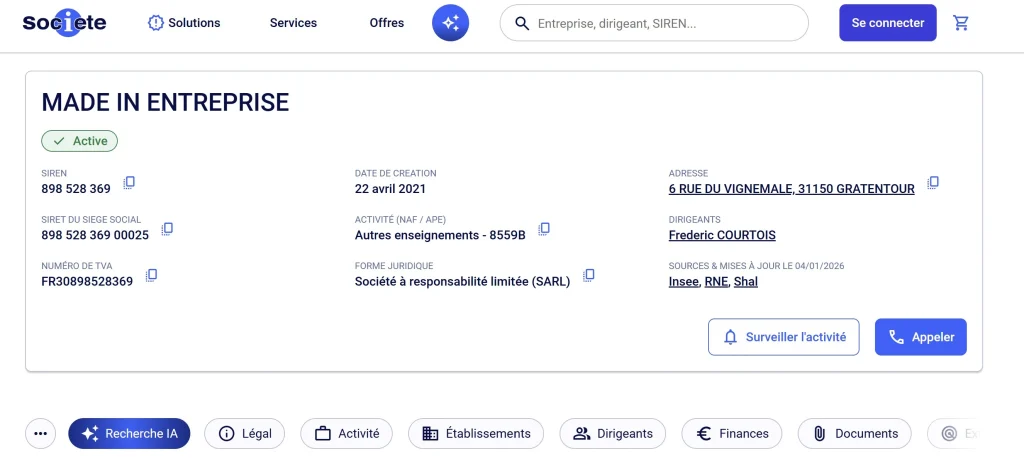Select the MADE IN ENTREPRISE title
The image size is (1024, 464).
(165, 103)
